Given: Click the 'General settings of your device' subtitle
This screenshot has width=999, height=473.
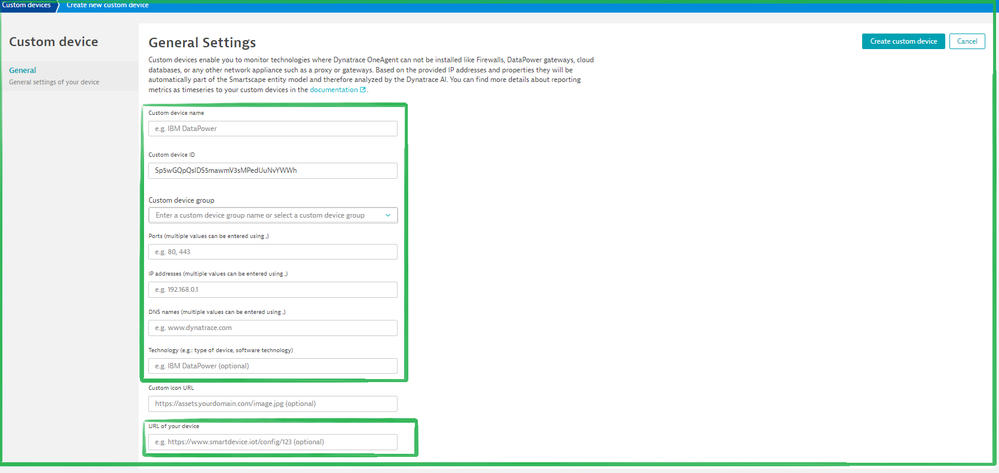Looking at the screenshot, I should [x=52, y=82].
